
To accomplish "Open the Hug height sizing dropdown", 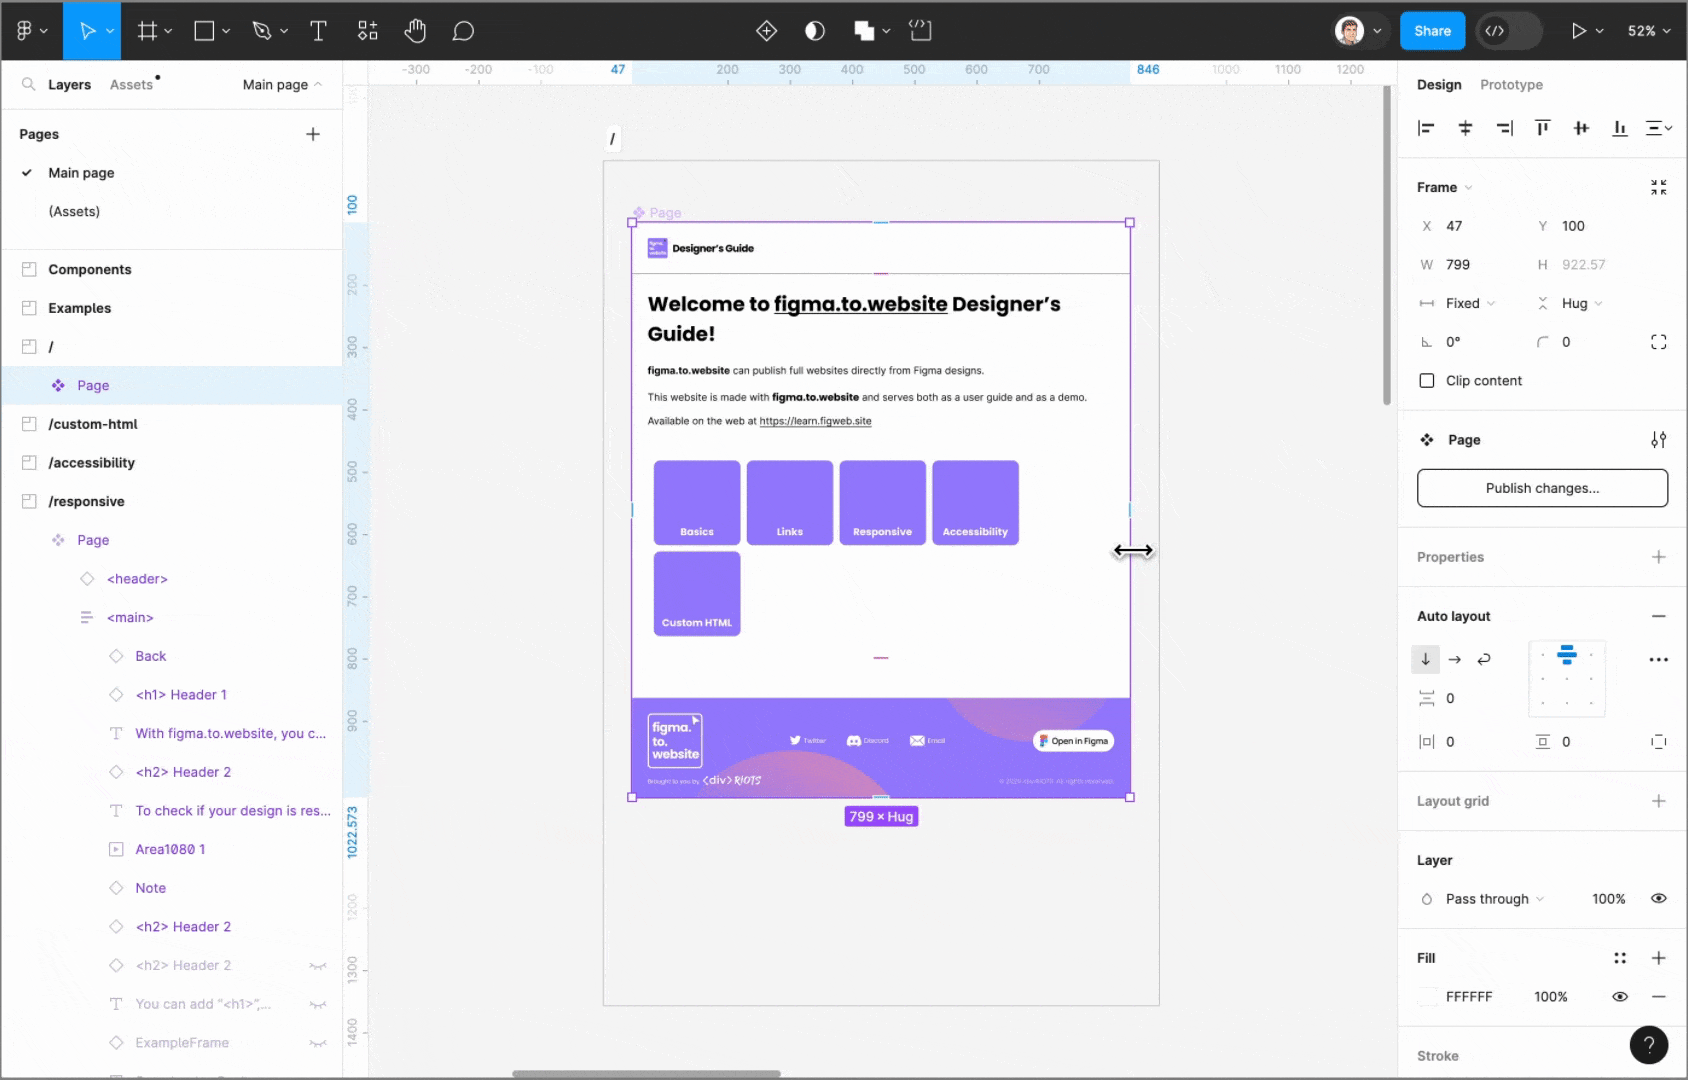I will (1572, 303).
